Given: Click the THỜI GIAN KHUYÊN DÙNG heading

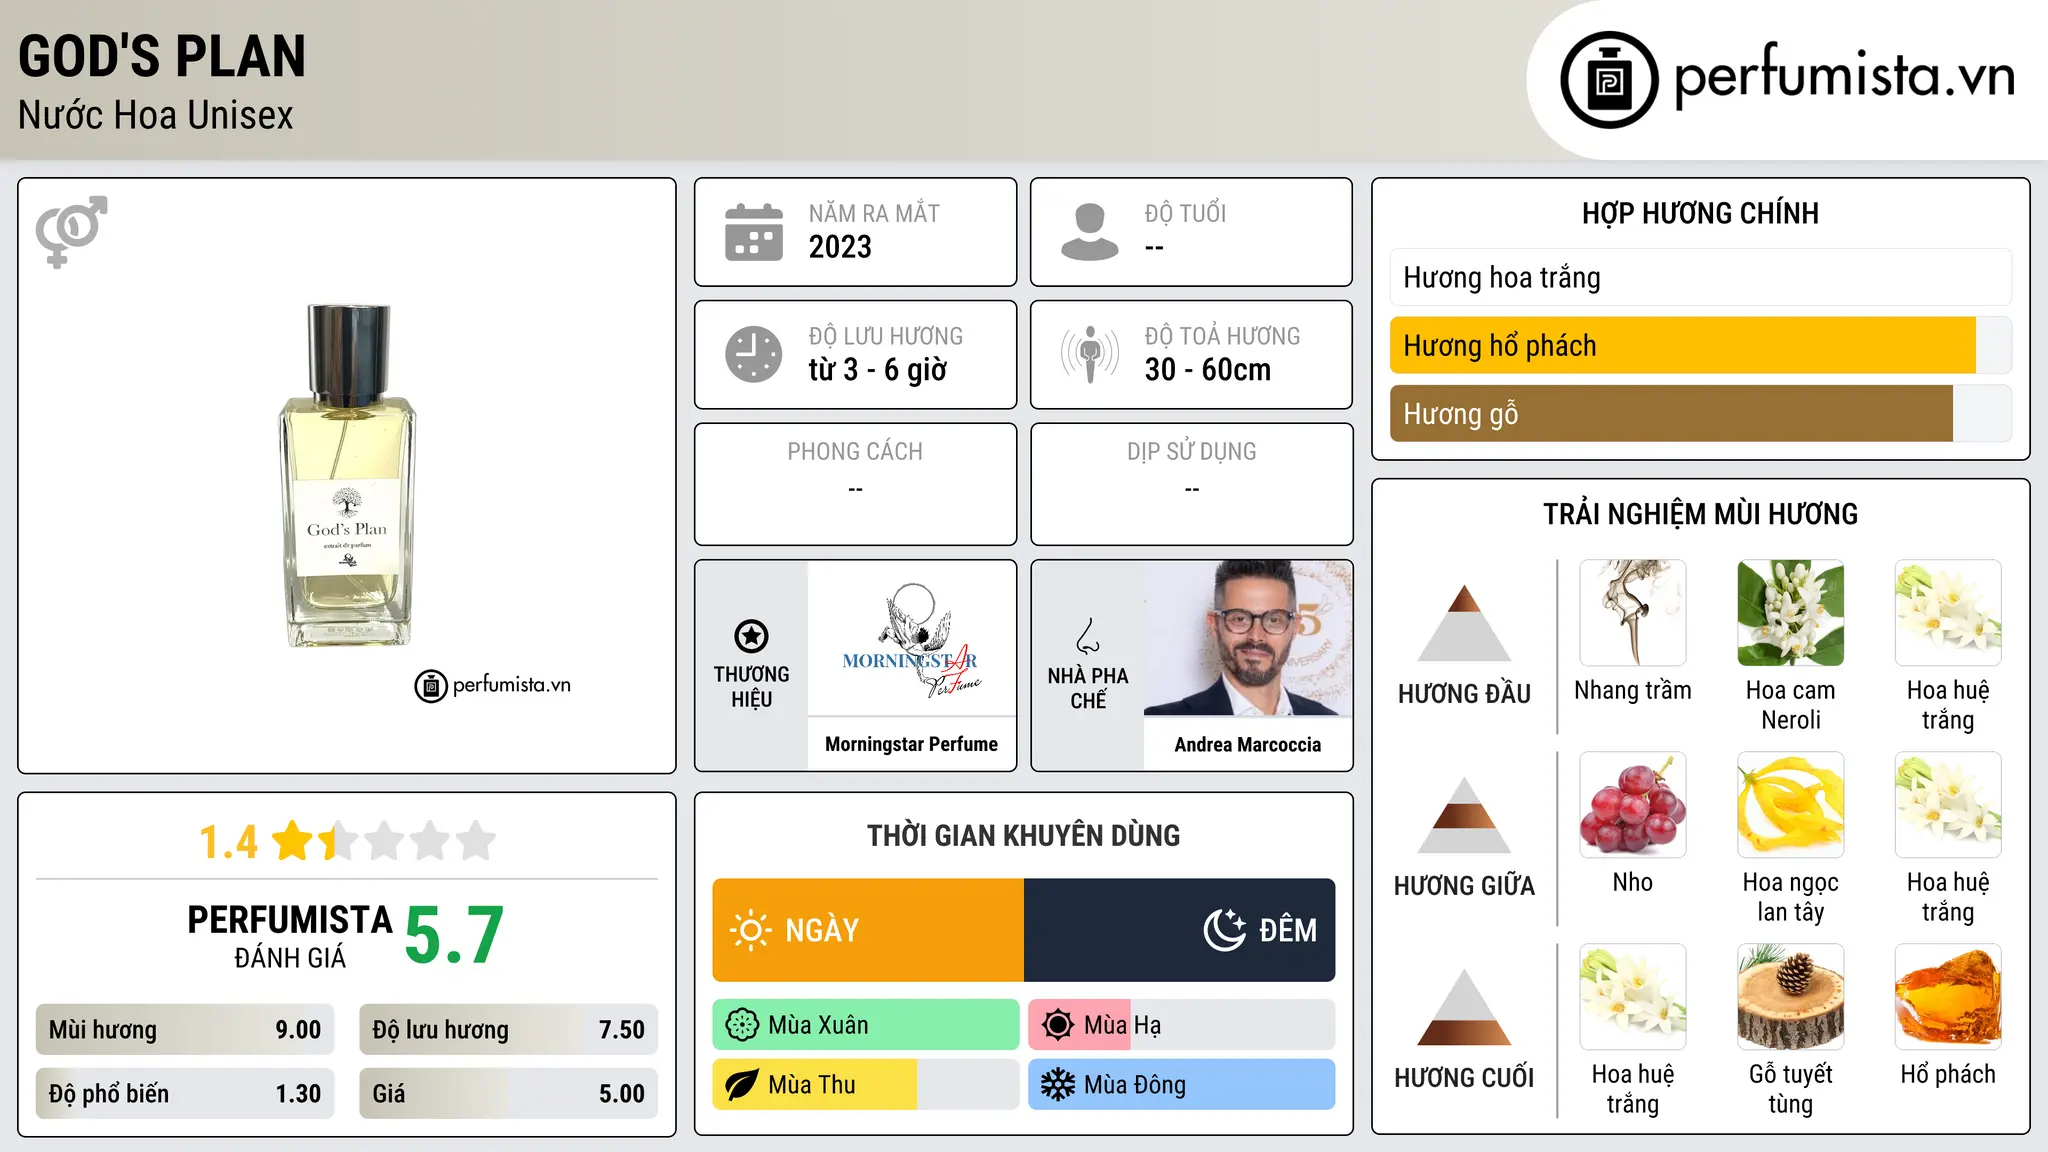Looking at the screenshot, I should point(1023,835).
